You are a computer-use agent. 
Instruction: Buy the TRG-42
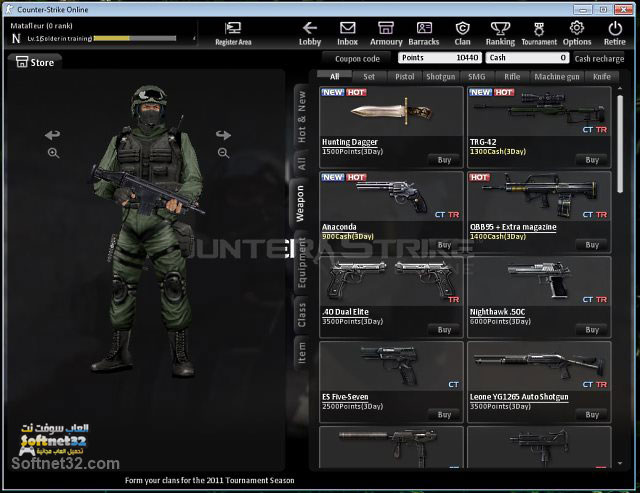pyautogui.click(x=592, y=160)
